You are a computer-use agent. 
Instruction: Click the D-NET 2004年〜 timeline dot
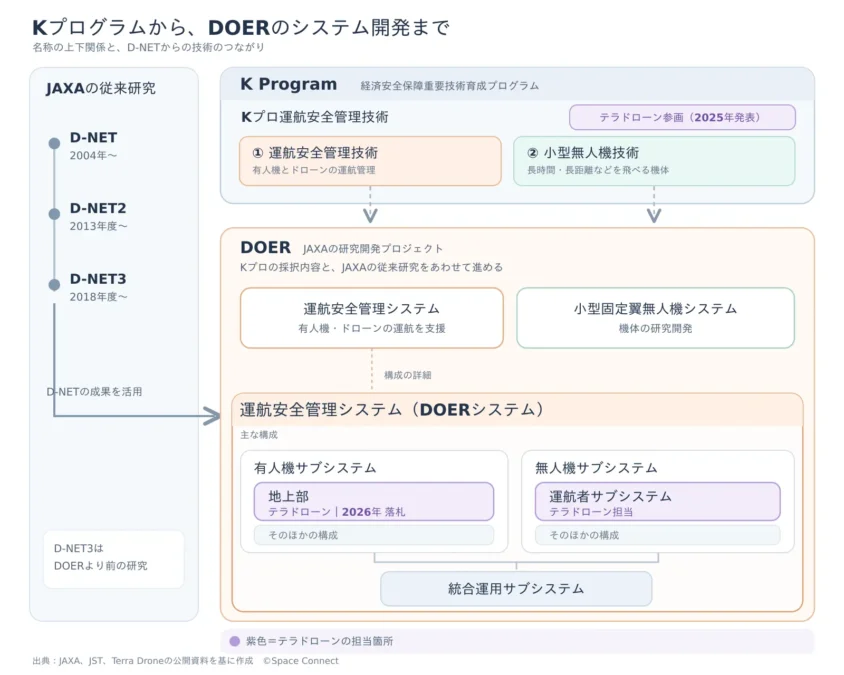click(x=54, y=143)
